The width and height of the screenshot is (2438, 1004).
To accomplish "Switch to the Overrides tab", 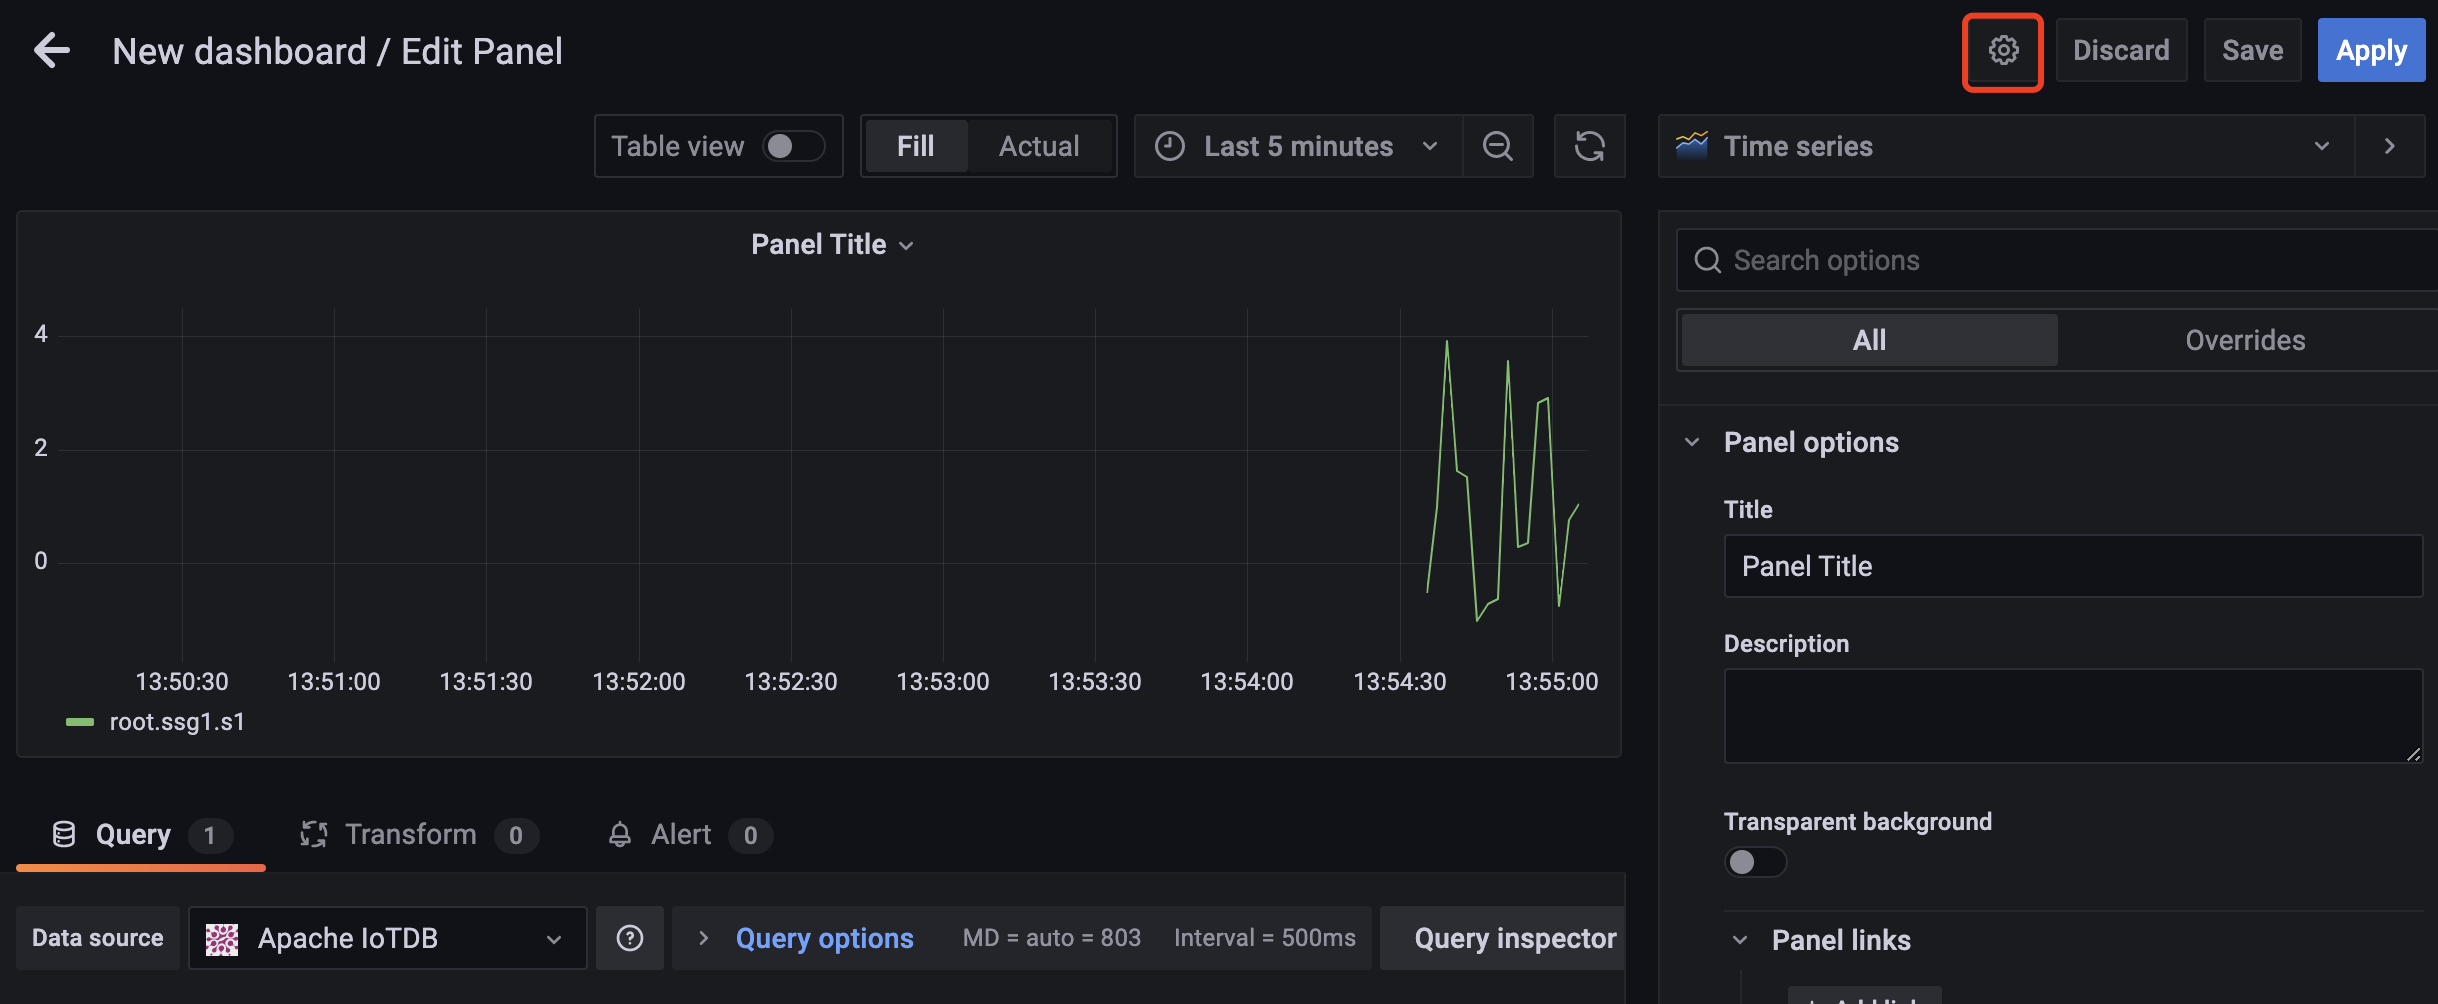I will point(2245,340).
